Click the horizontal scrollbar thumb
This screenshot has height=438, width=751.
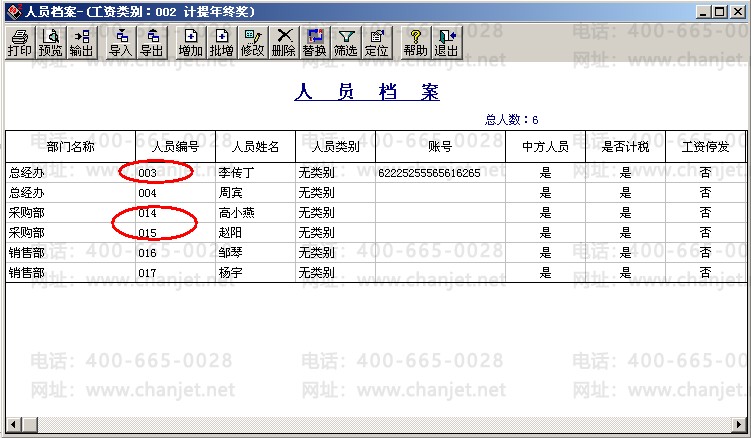[x=30, y=424]
